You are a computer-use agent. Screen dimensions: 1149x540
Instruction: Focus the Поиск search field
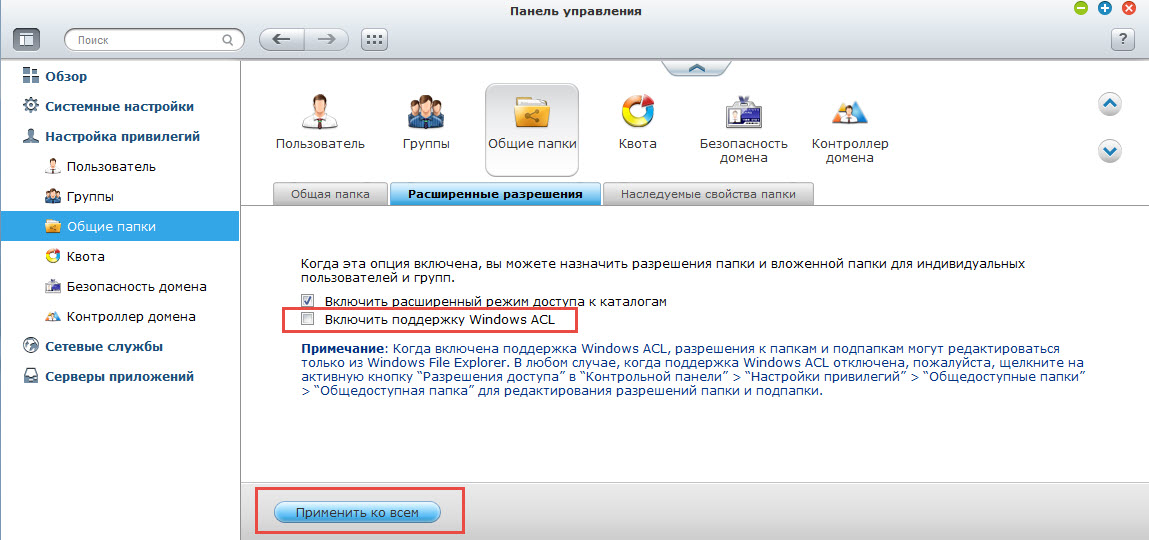pyautogui.click(x=153, y=40)
